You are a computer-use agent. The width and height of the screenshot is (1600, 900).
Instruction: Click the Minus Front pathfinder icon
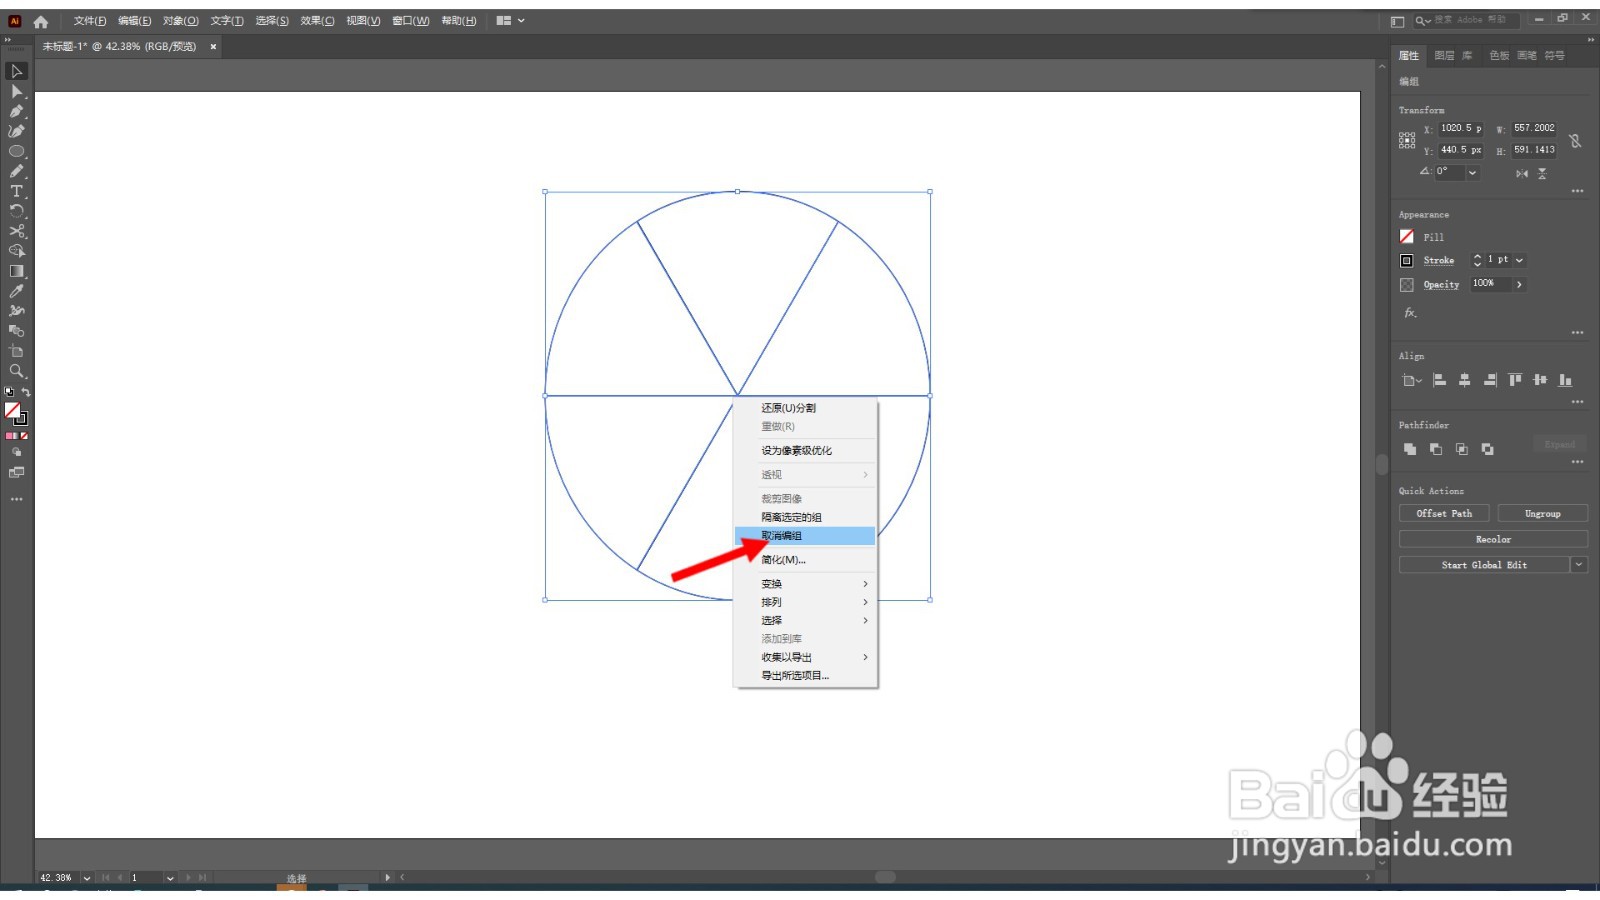coord(1435,449)
